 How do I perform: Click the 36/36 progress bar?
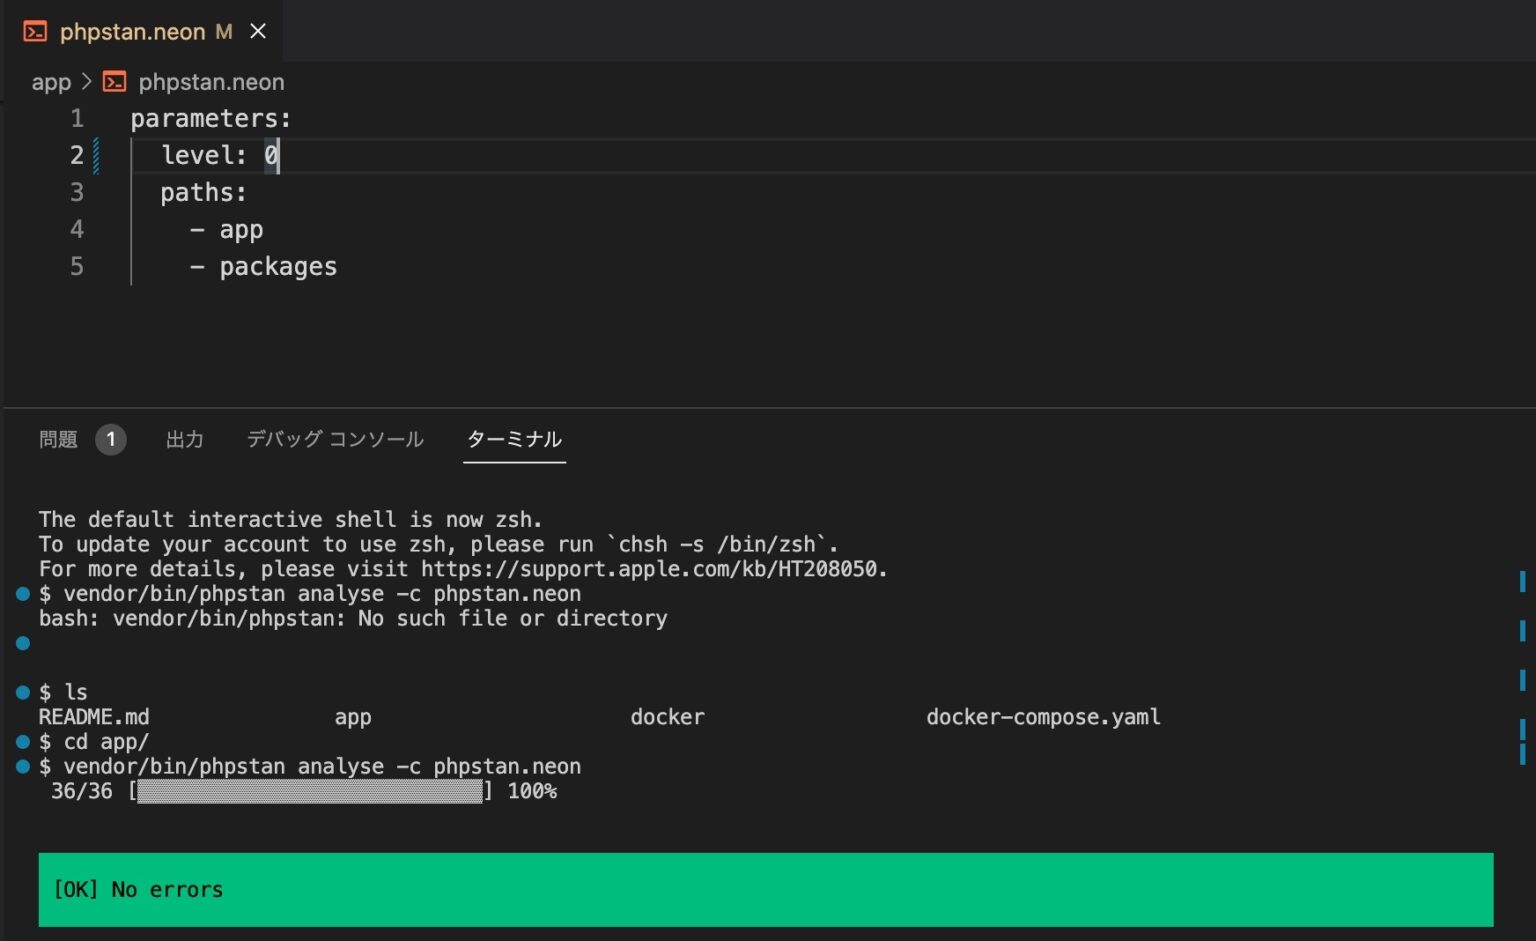(x=310, y=791)
